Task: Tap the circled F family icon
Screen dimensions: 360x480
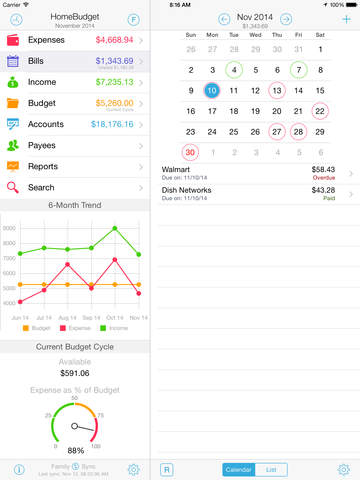Action: tap(134, 20)
